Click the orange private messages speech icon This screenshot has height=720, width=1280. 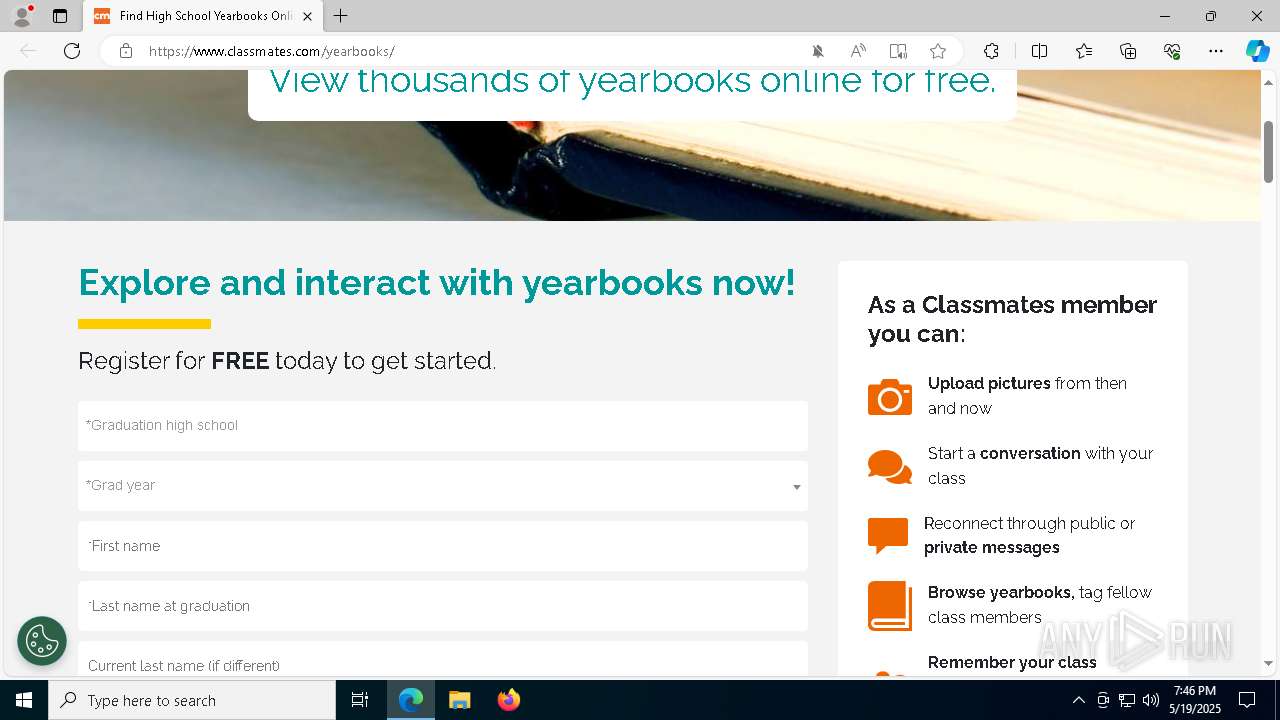tap(887, 536)
